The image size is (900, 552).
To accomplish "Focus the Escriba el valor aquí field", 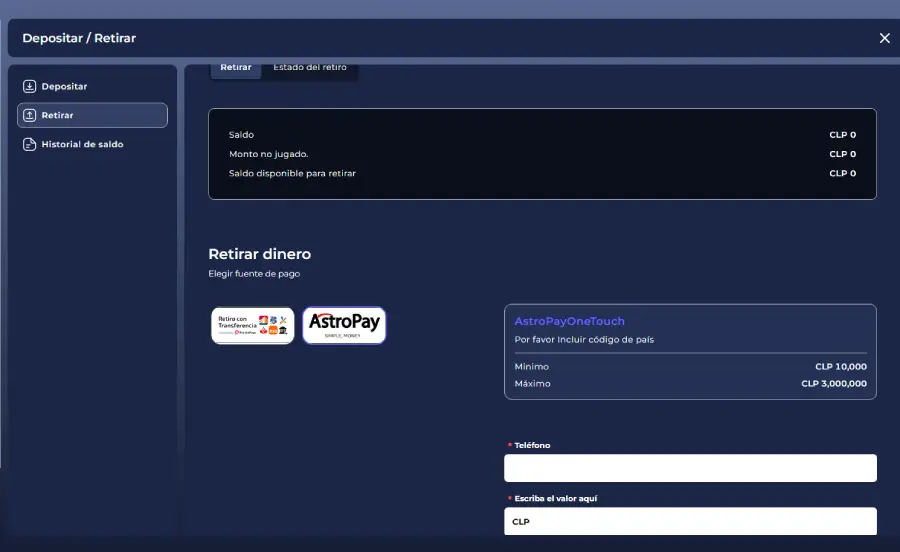I will pos(690,521).
